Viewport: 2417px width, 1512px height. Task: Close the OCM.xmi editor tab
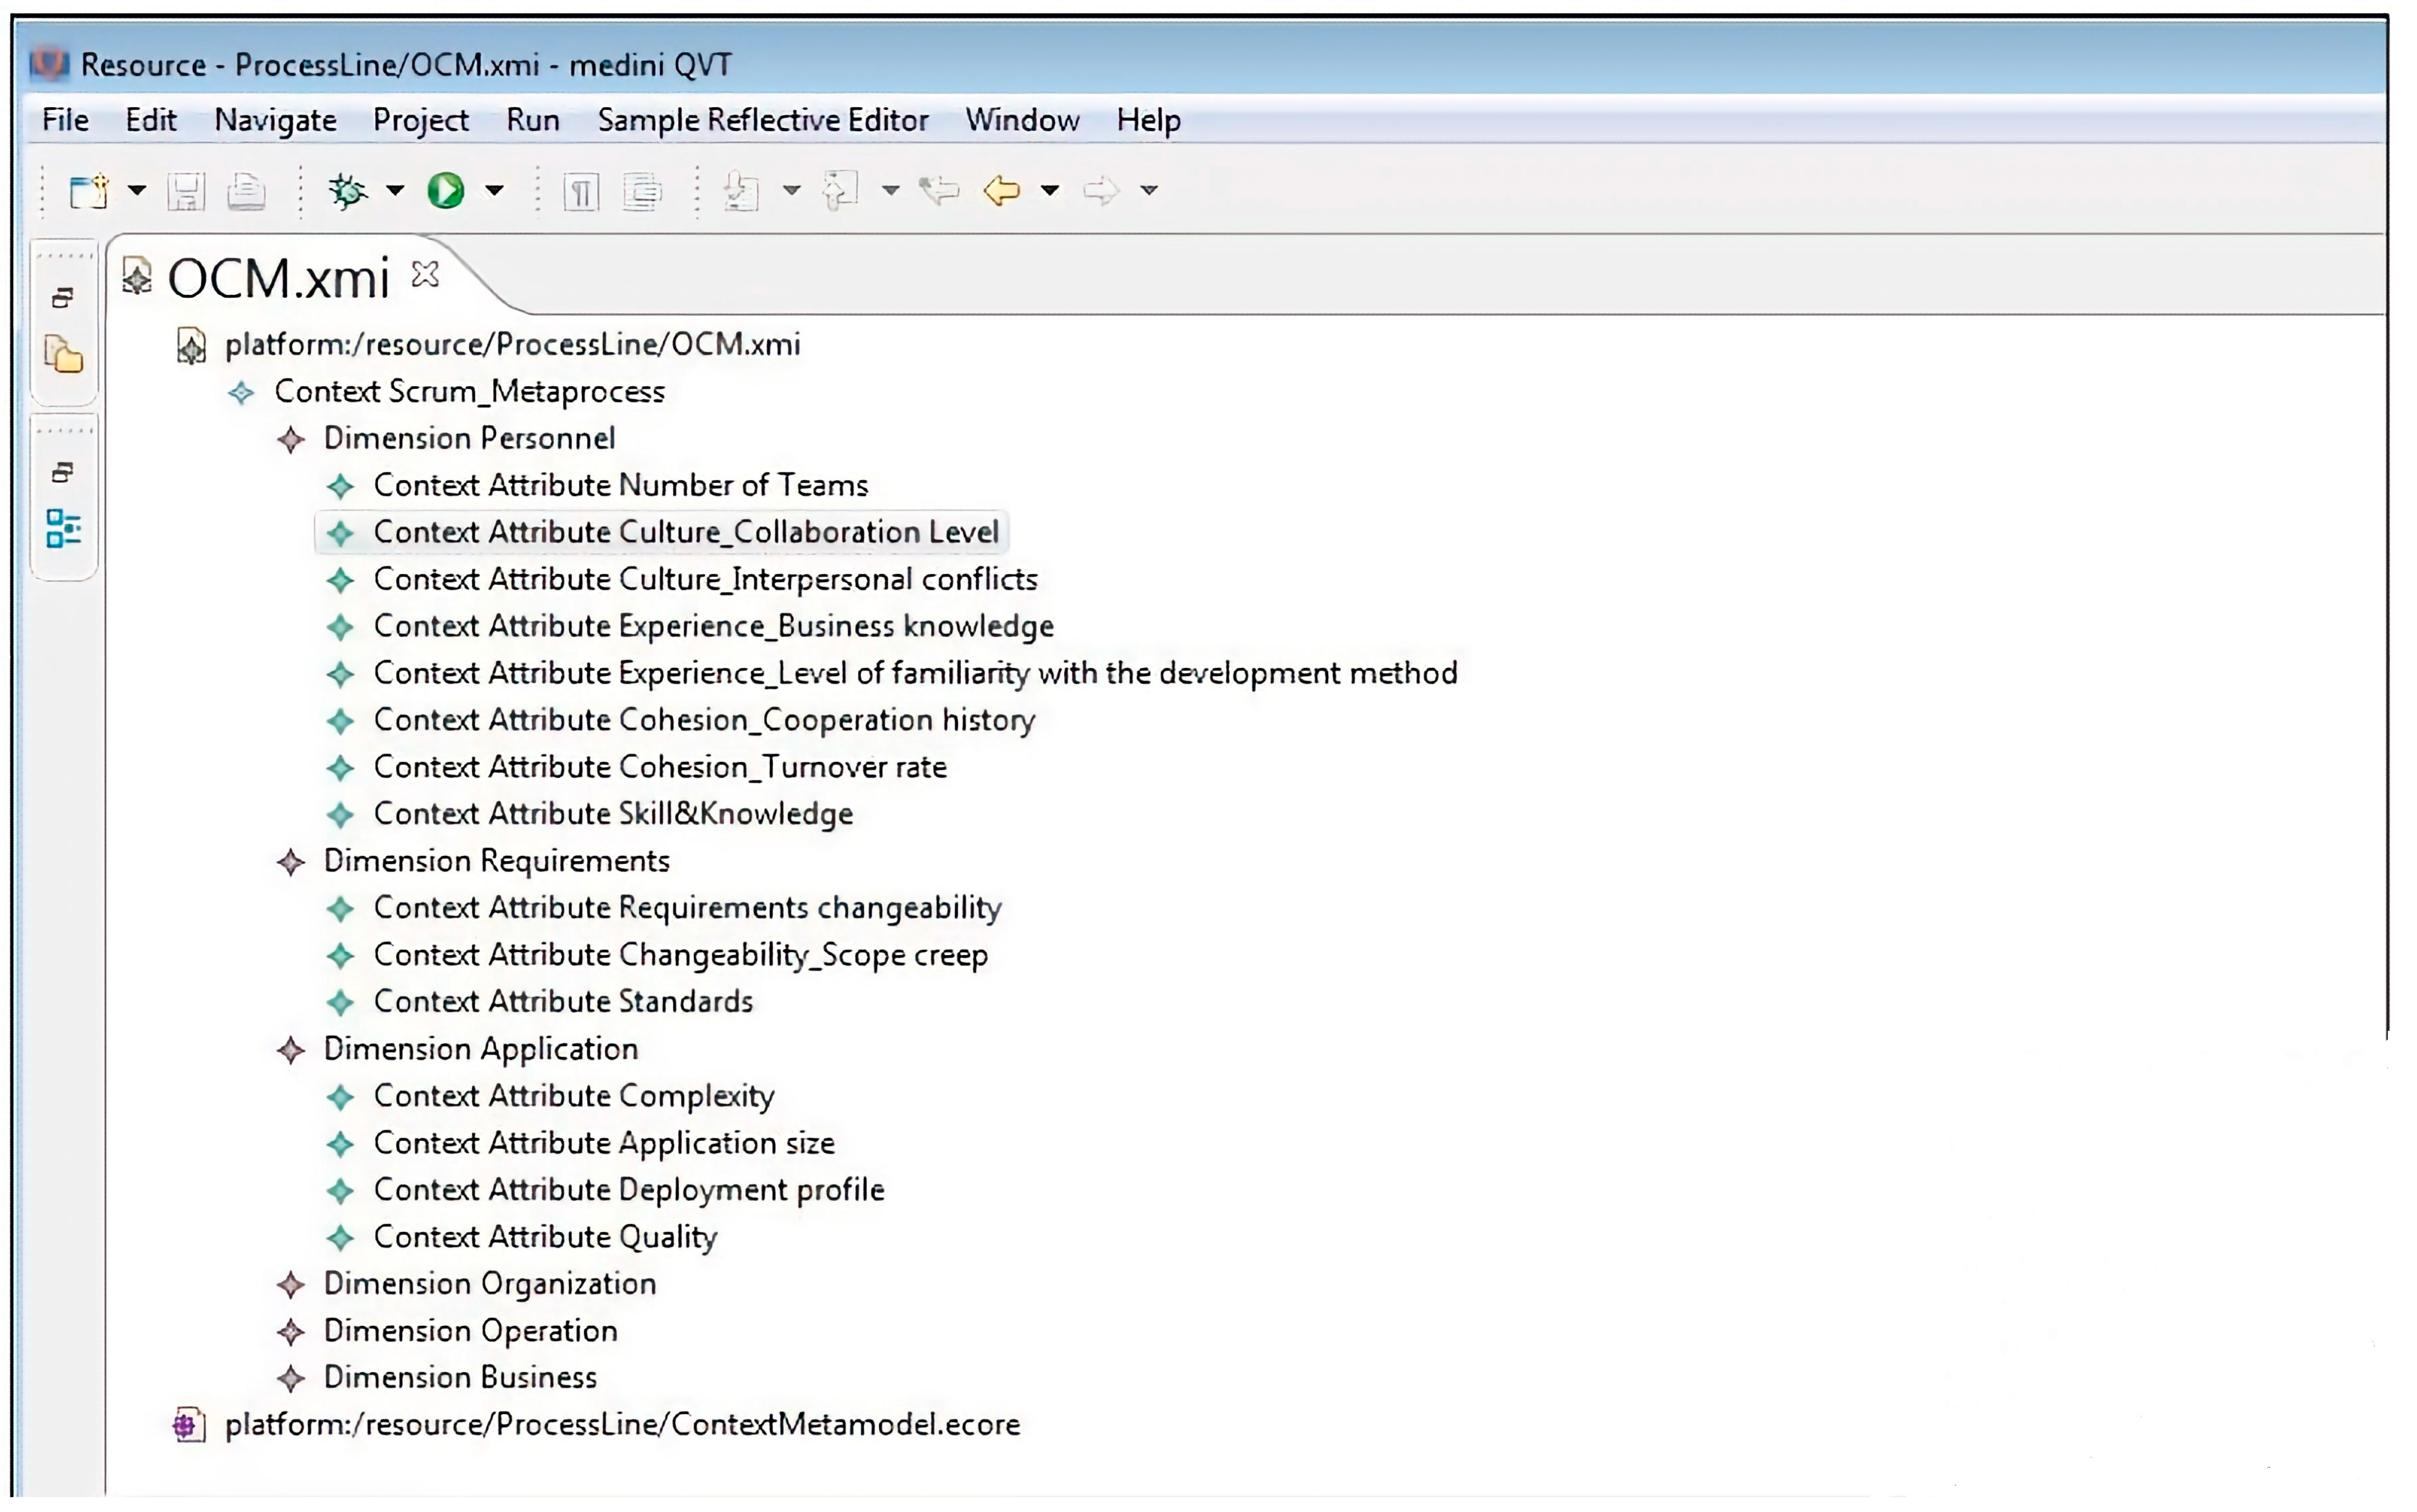click(425, 274)
